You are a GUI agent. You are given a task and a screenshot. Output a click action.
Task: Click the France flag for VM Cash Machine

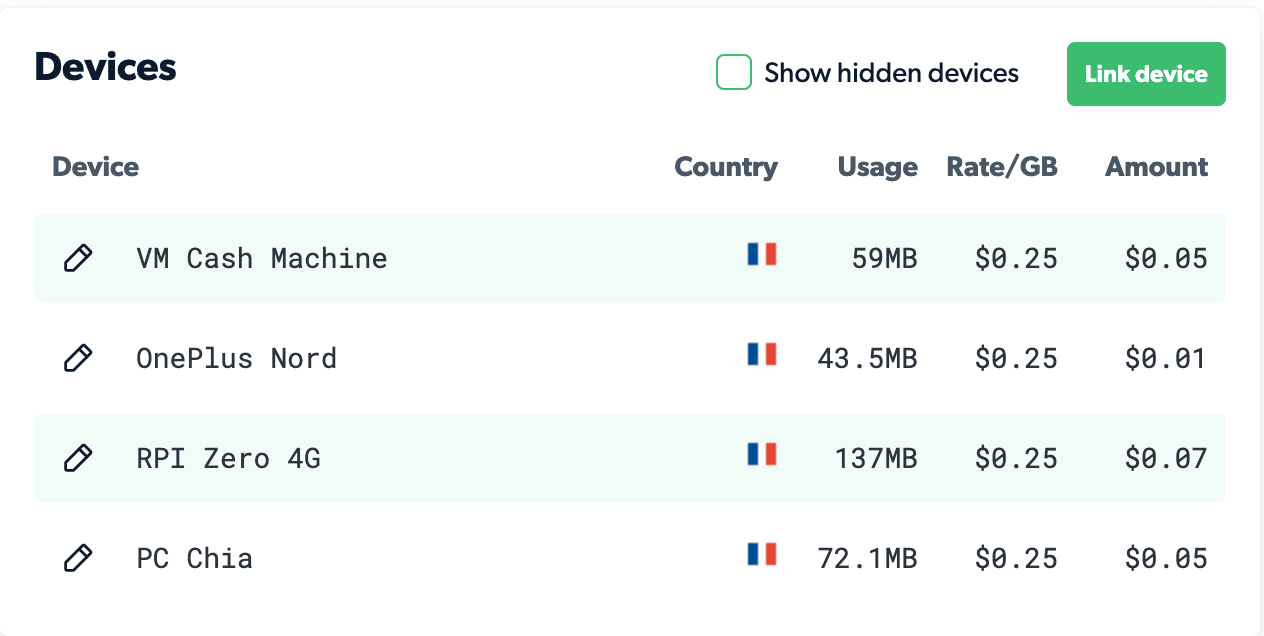pos(762,254)
